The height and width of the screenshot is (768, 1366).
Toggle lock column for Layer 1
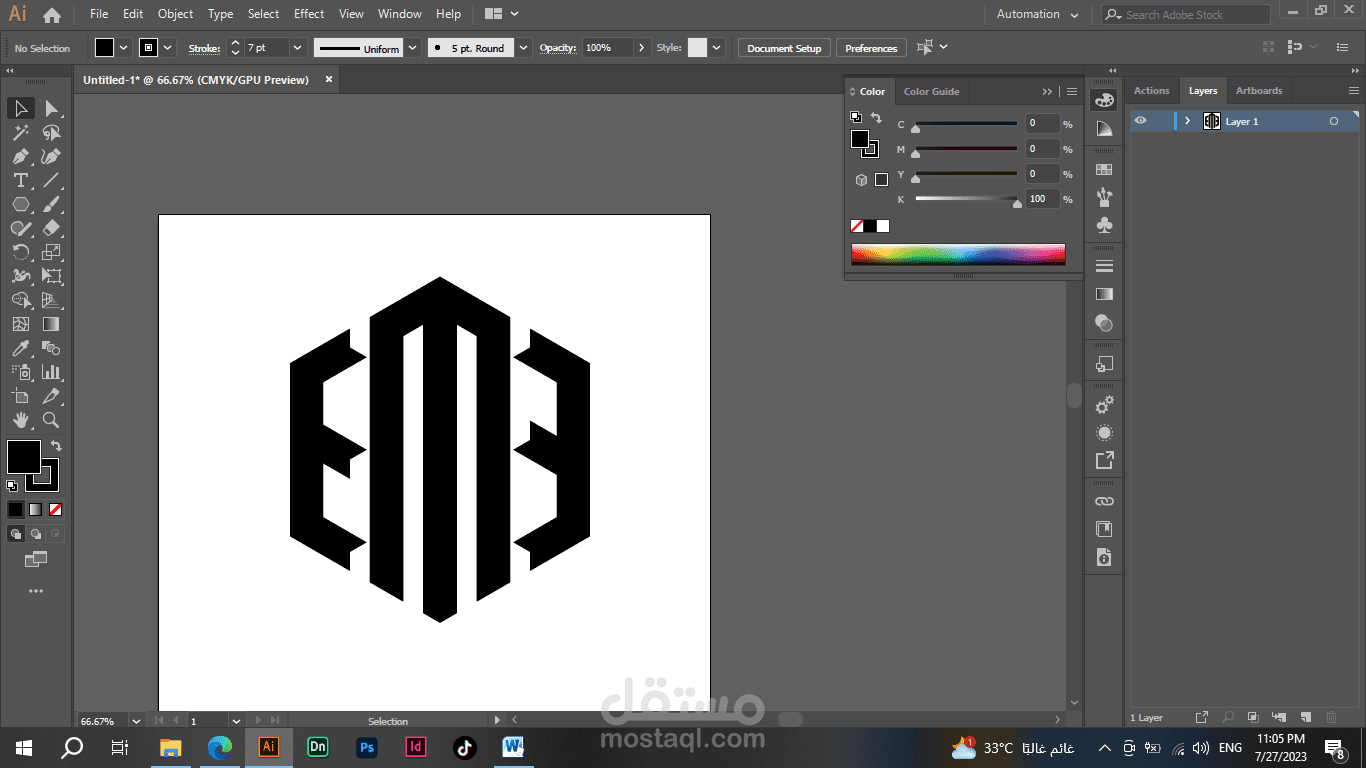(x=1161, y=121)
